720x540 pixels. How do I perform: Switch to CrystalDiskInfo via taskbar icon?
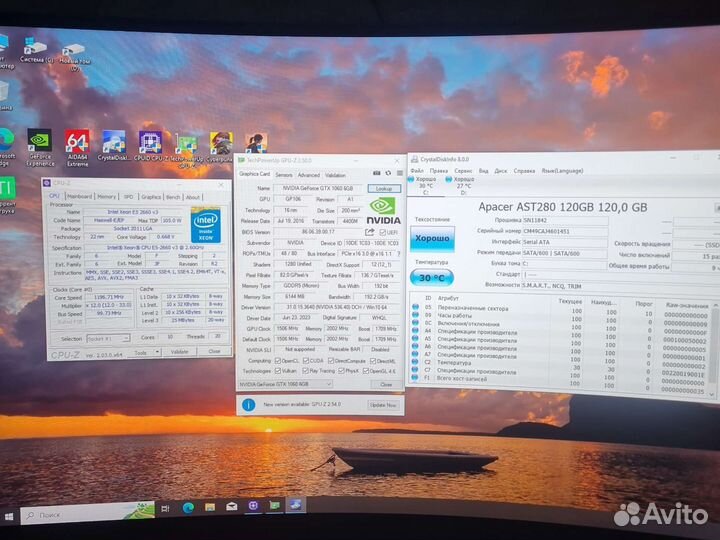click(x=295, y=505)
